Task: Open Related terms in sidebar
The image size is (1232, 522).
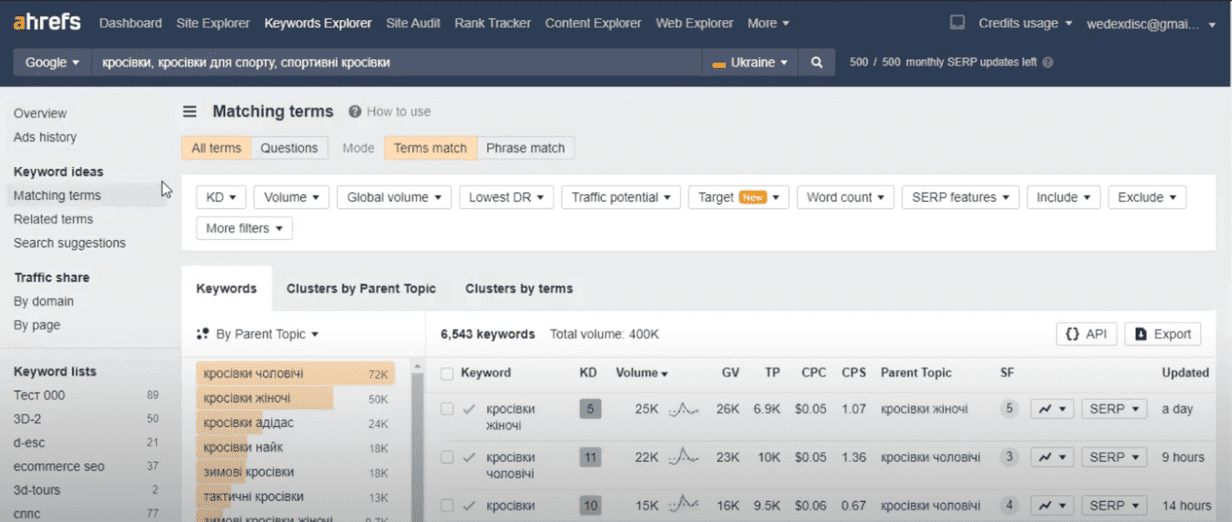Action: click(53, 219)
